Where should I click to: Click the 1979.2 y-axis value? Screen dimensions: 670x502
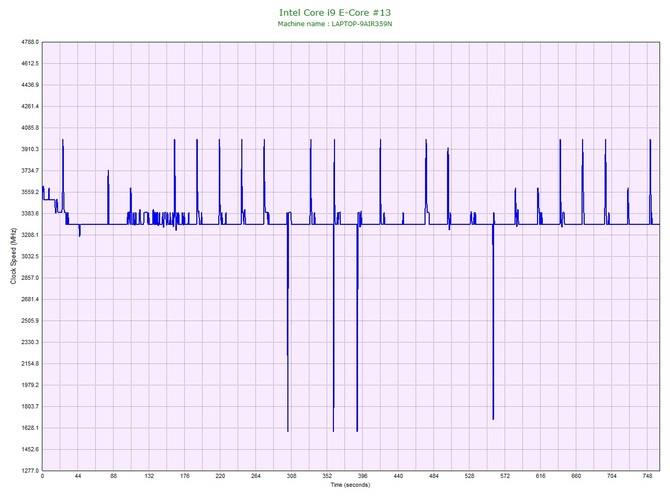click(30, 385)
